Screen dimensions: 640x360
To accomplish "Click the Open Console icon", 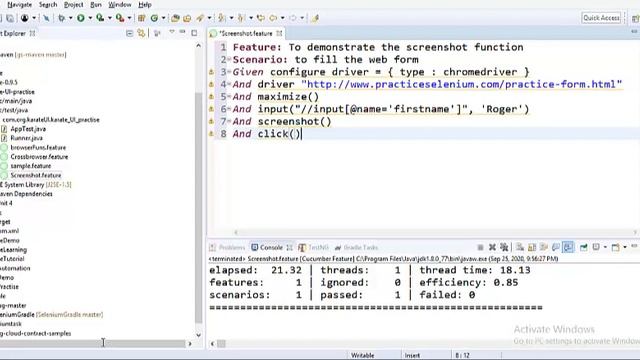I will [x=616, y=247].
